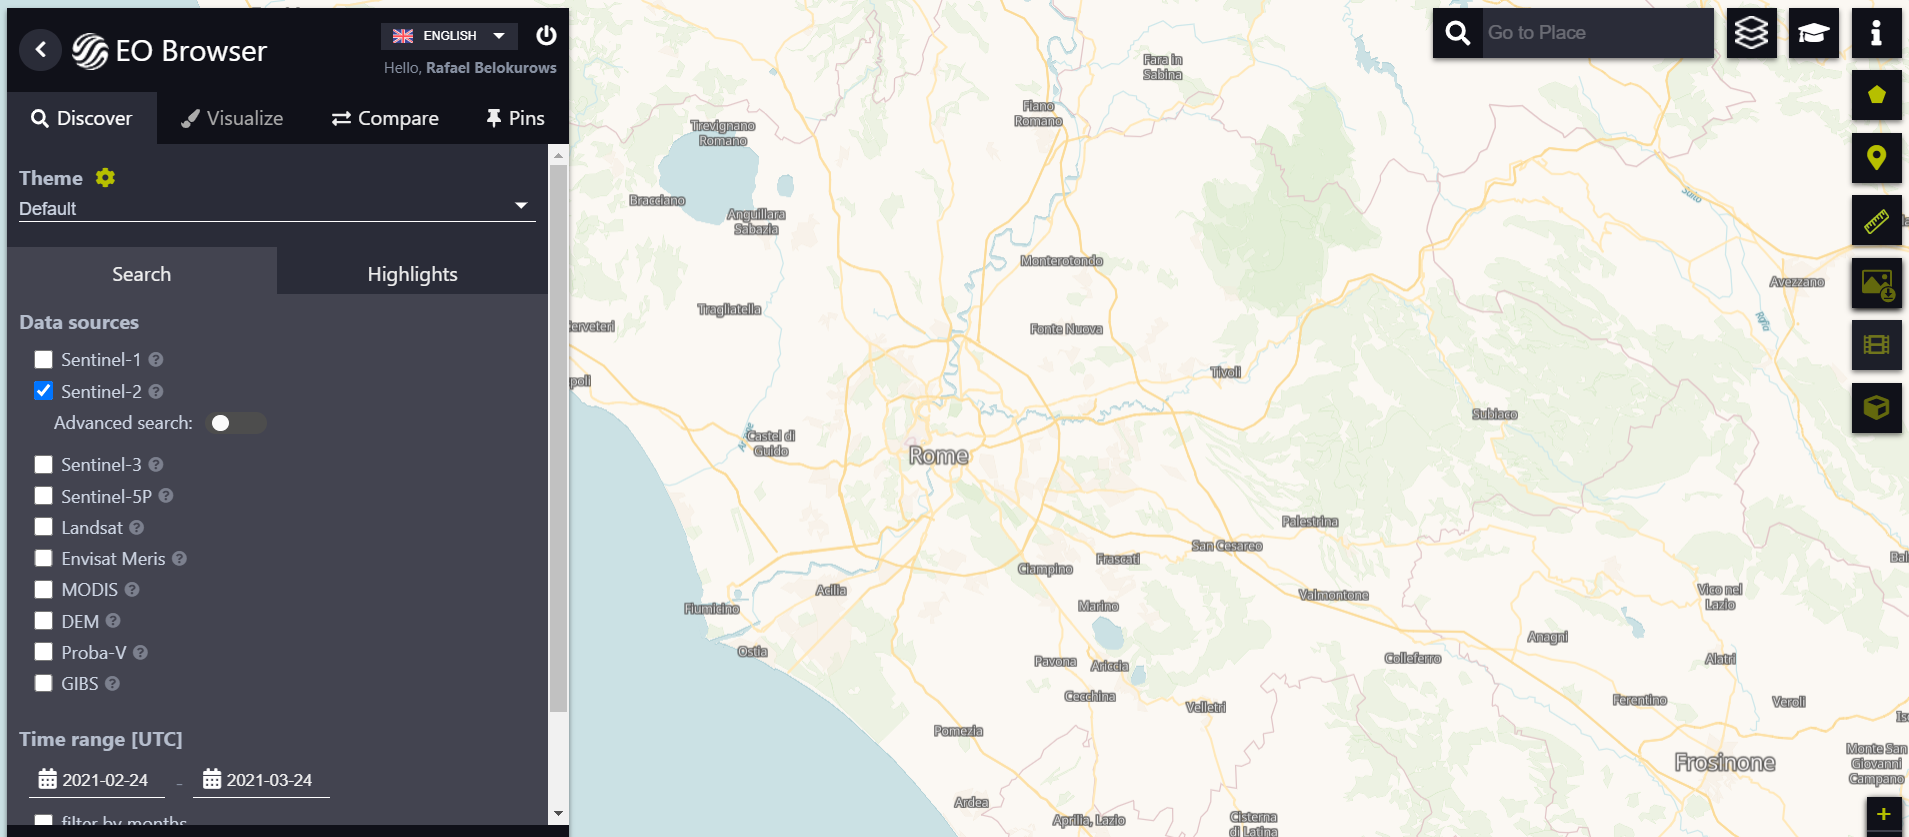
Task: Click the user name Rafael Belokurows
Action: (x=491, y=68)
